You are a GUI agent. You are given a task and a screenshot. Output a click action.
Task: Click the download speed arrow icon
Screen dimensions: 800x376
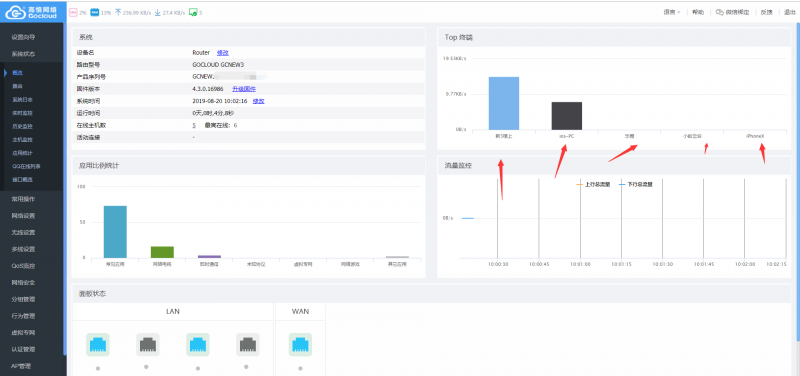158,12
